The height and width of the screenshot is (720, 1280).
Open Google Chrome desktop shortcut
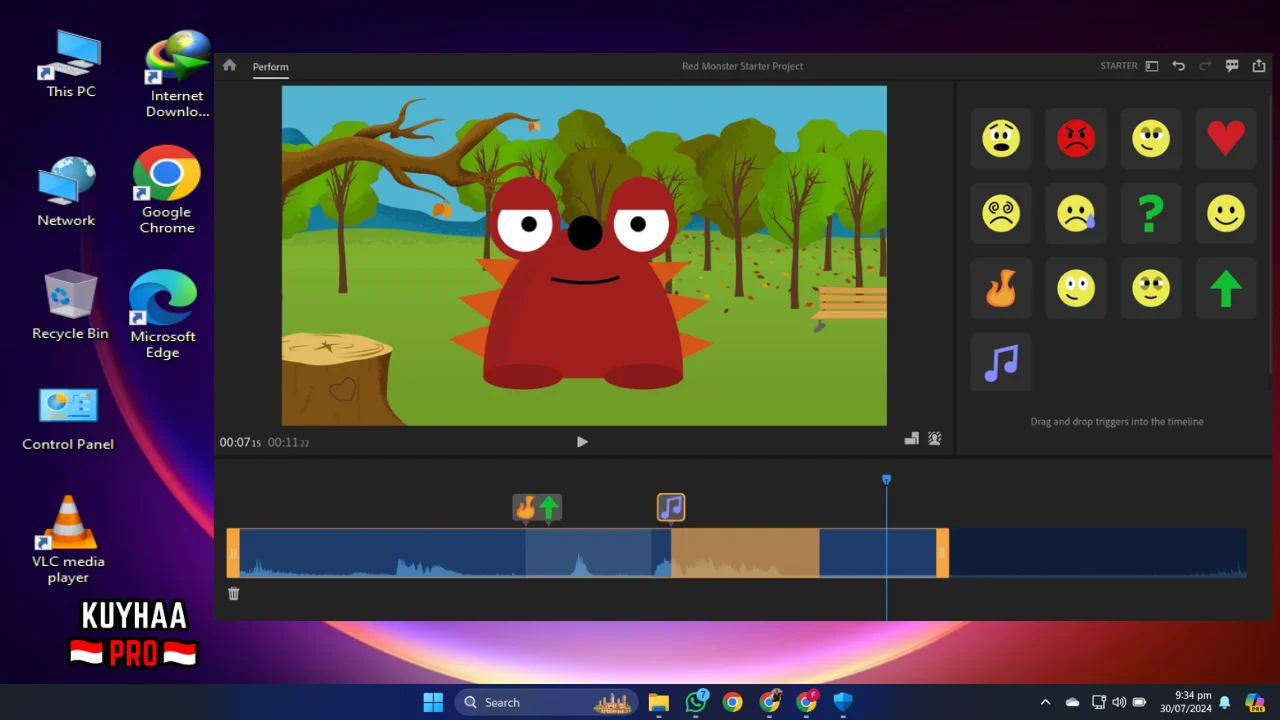click(167, 190)
